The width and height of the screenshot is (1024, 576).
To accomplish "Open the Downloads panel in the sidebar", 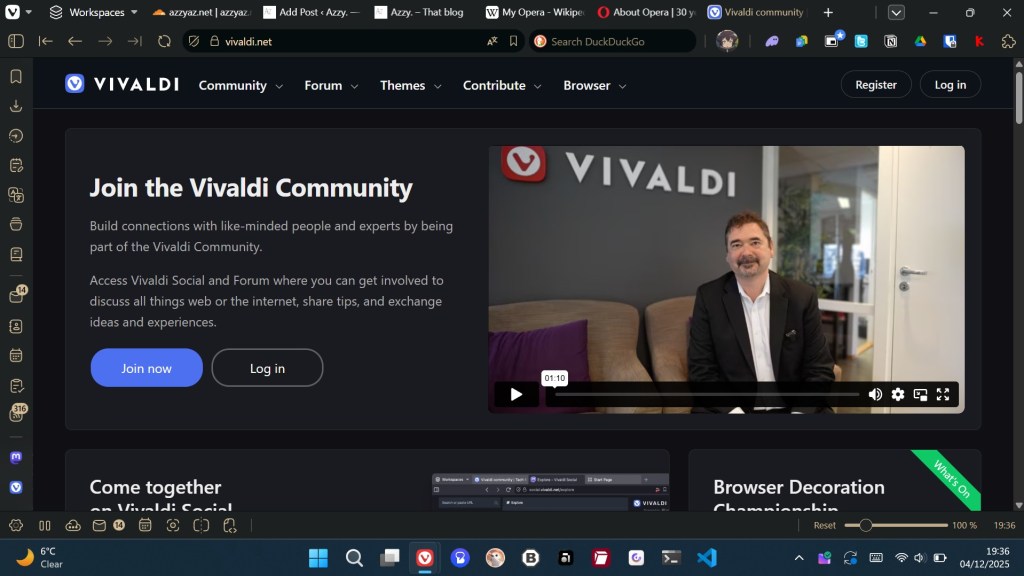I will click(16, 106).
